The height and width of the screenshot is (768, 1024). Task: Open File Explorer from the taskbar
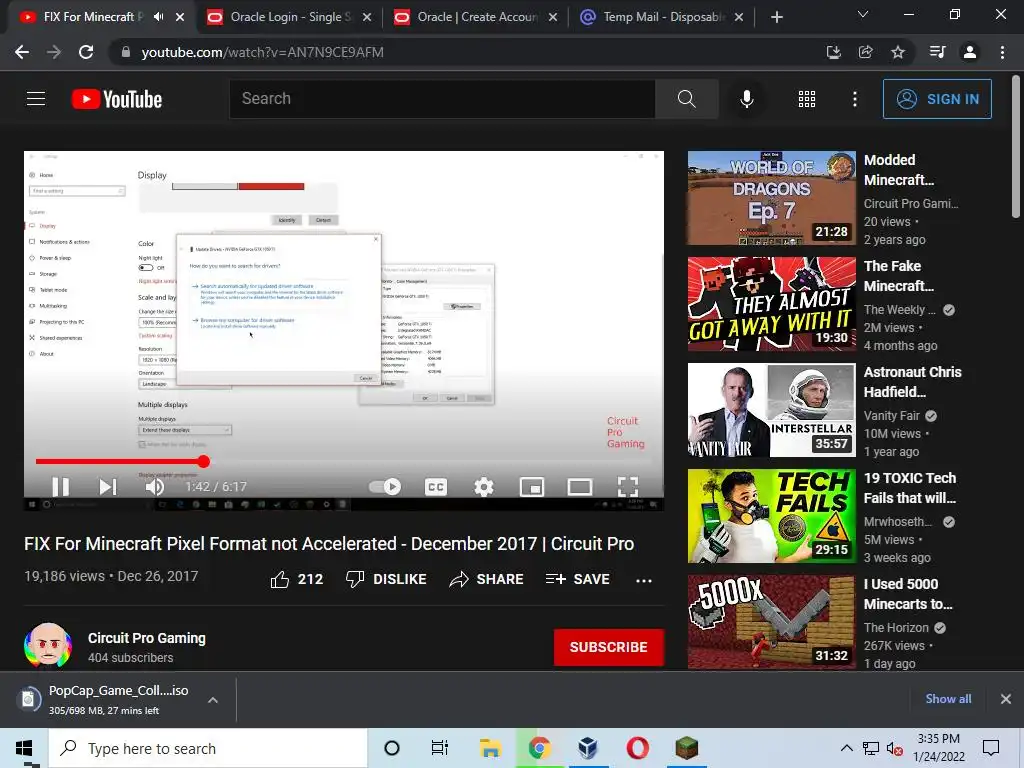pos(490,748)
